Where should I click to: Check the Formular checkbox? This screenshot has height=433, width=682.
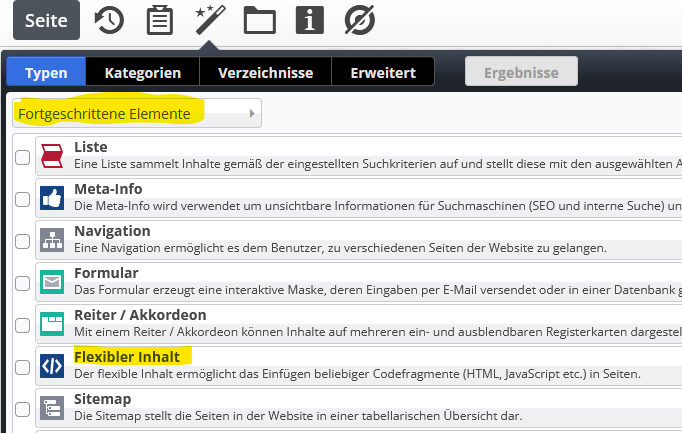pyautogui.click(x=23, y=283)
